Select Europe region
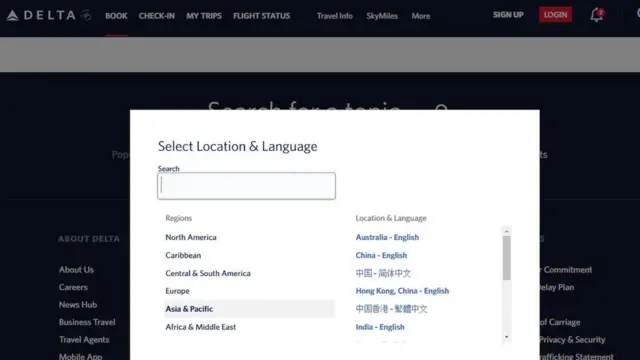Screen dimensions: 640x360 (x=178, y=291)
